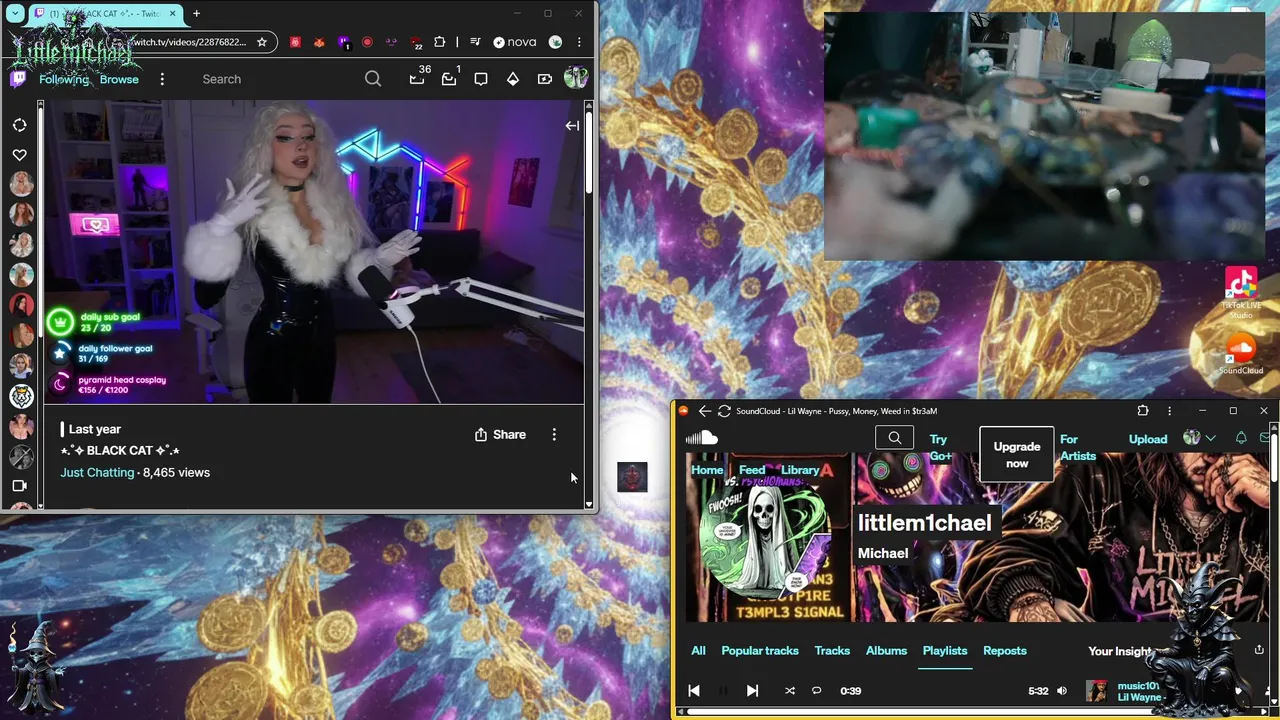The image size is (1280, 720).
Task: Select the Tracks profile tab
Action: 832,651
